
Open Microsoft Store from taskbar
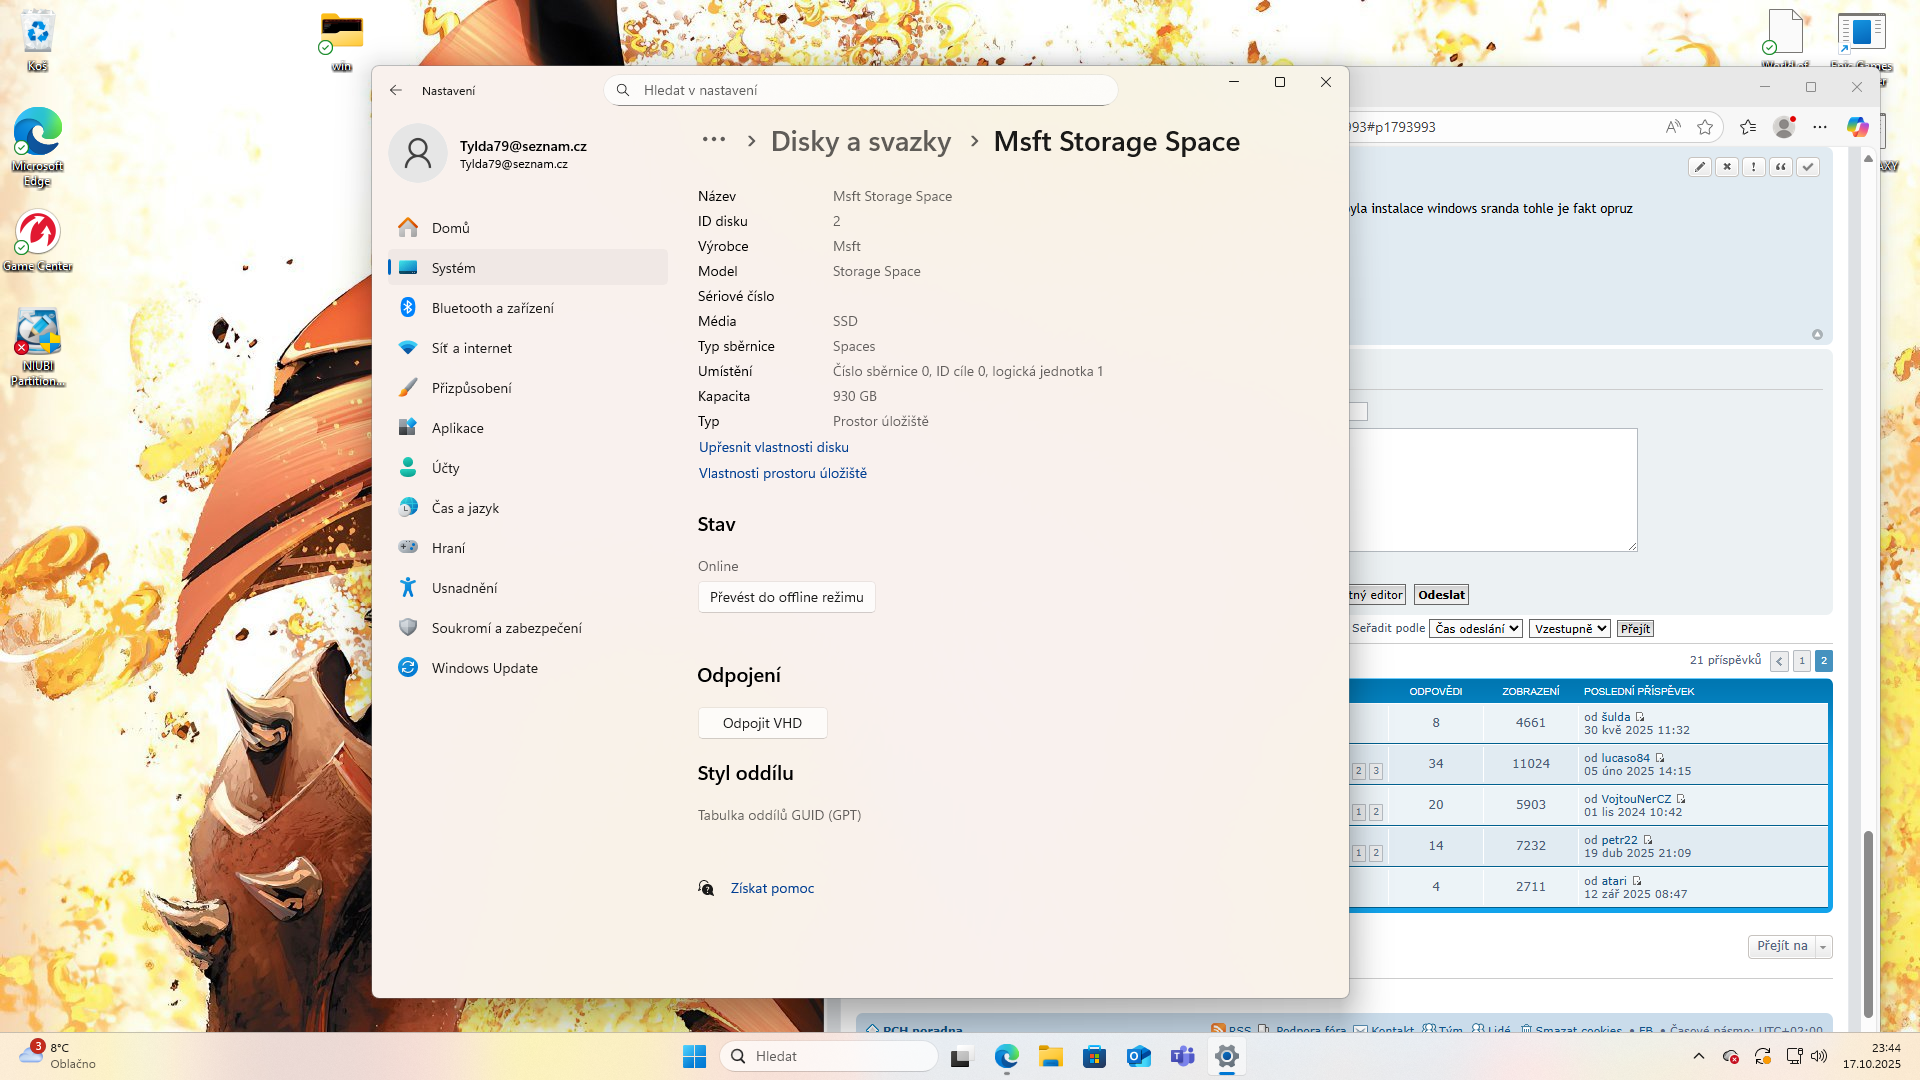1094,1056
